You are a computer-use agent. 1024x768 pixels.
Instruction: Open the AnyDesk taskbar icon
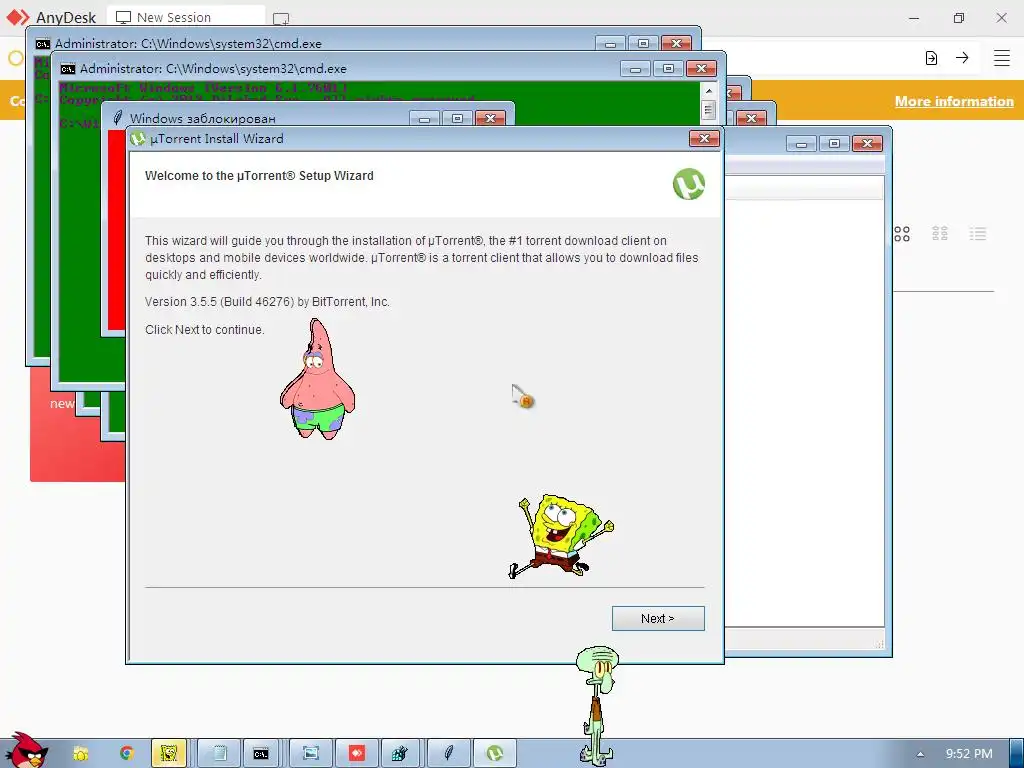357,753
